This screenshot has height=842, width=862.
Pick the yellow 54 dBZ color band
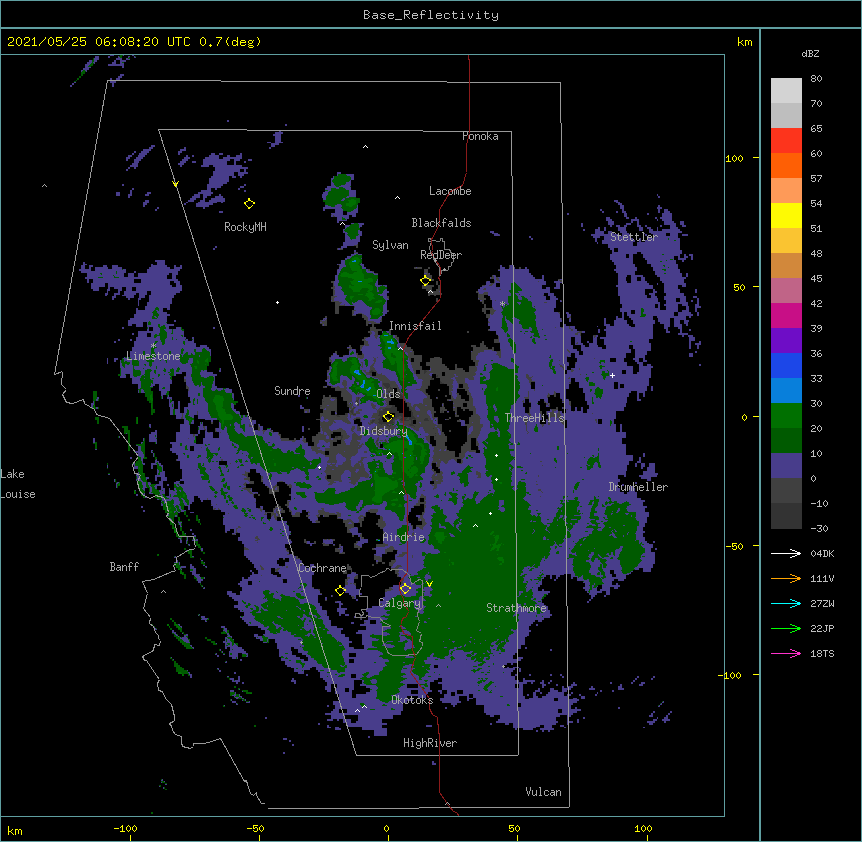(786, 215)
